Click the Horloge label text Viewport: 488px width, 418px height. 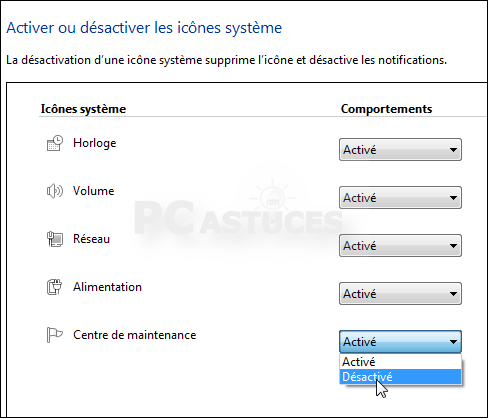click(95, 143)
